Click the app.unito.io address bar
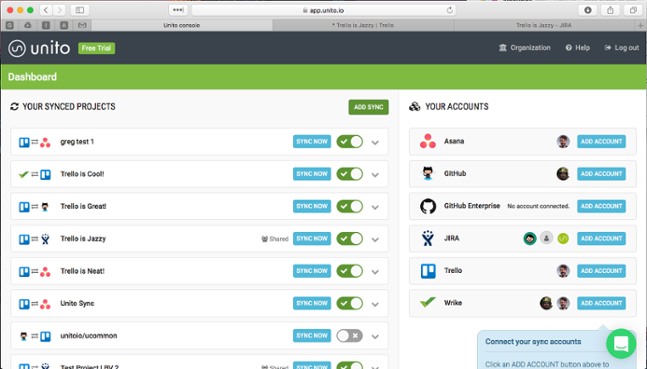Image resolution: width=647 pixels, height=369 pixels. click(x=324, y=10)
